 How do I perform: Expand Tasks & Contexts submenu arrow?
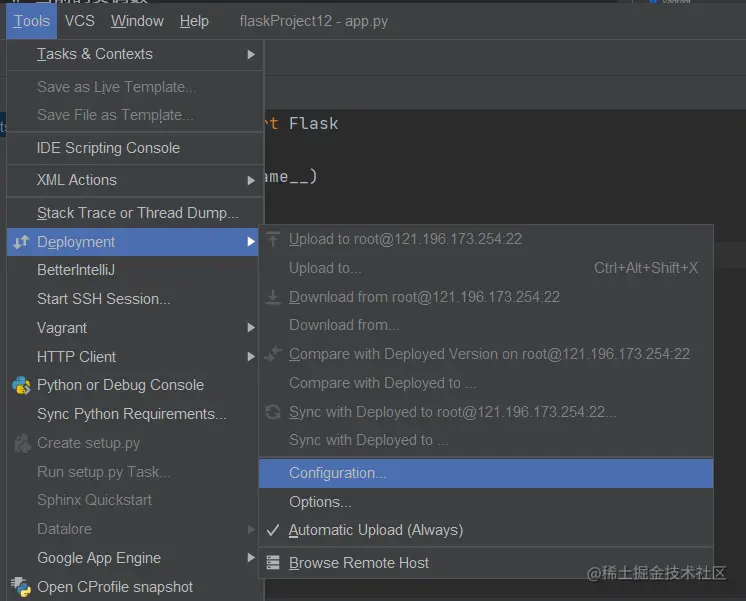[251, 55]
